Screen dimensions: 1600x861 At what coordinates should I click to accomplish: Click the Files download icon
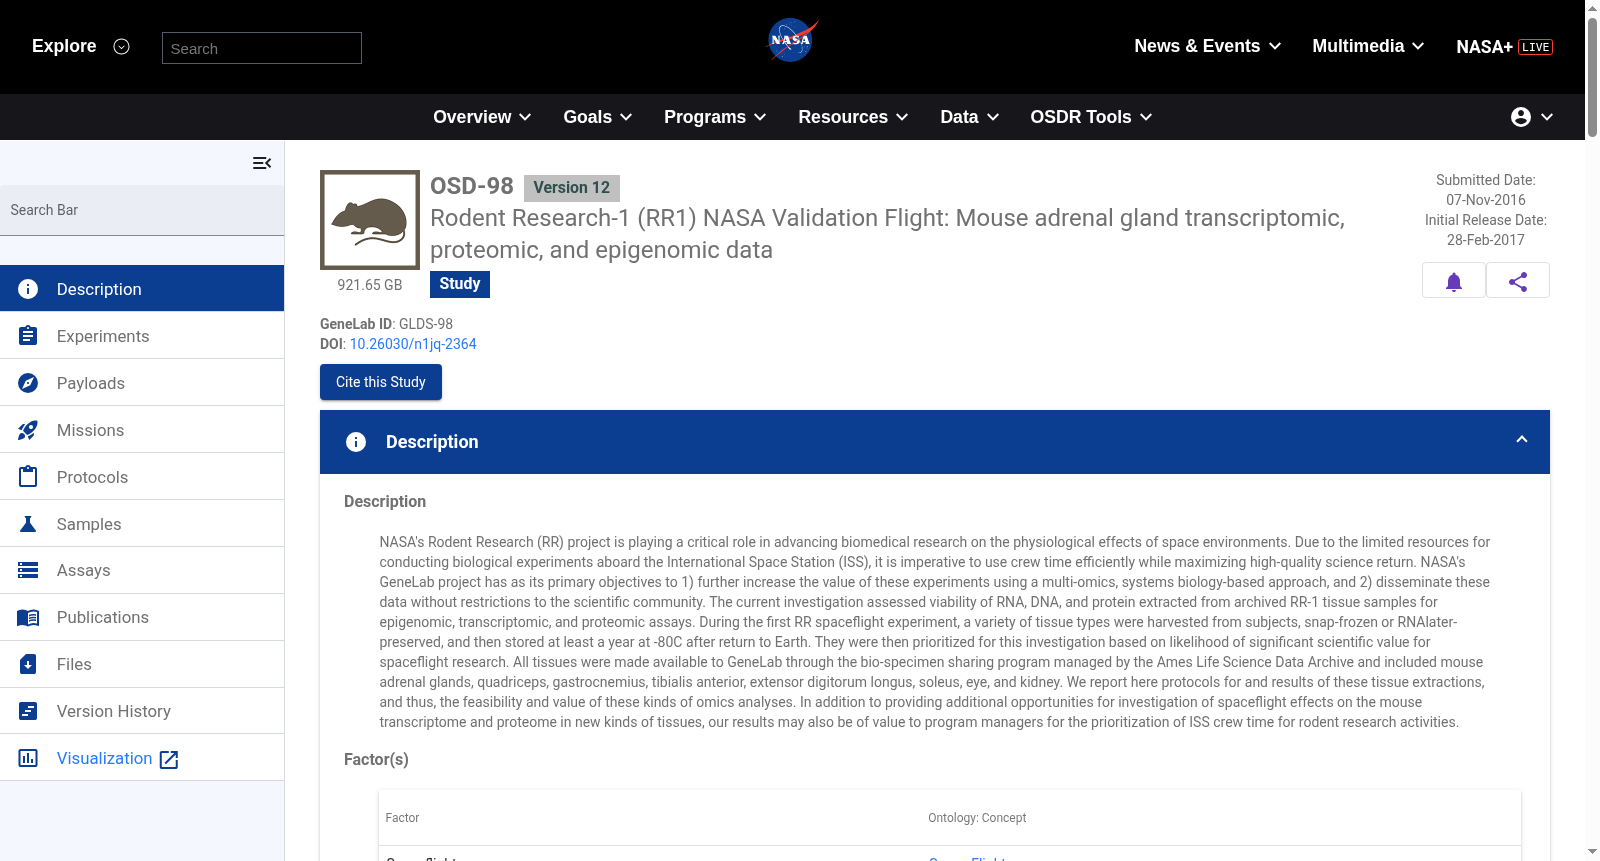(x=28, y=664)
